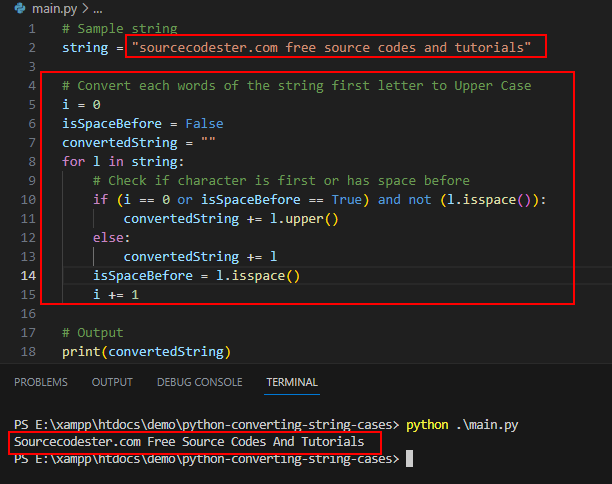This screenshot has width=612, height=484.
Task: Click the terminal cursor at the last prompt
Action: pyautogui.click(x=409, y=459)
